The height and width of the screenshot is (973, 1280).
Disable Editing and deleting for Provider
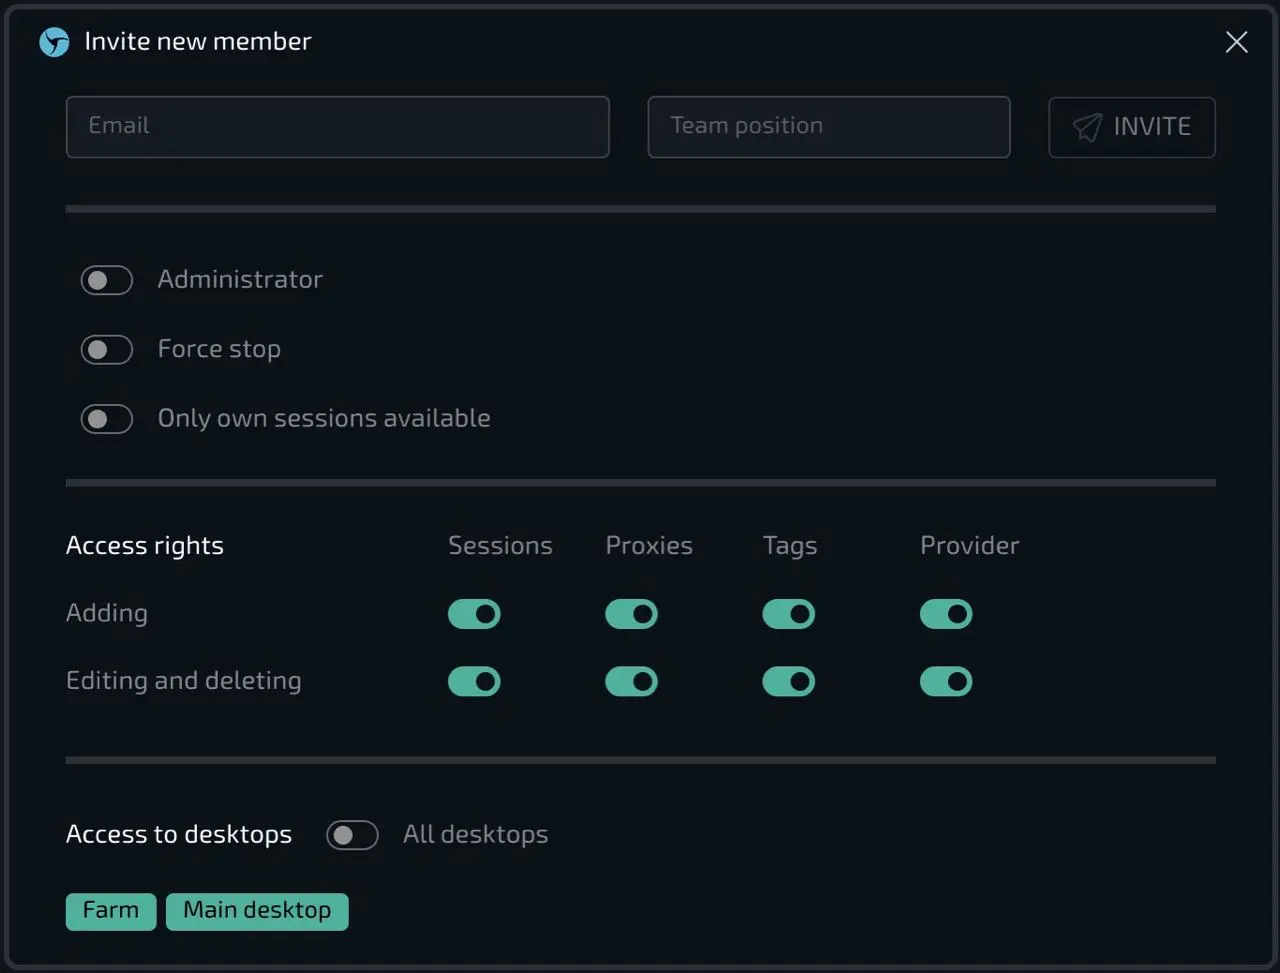(x=945, y=682)
